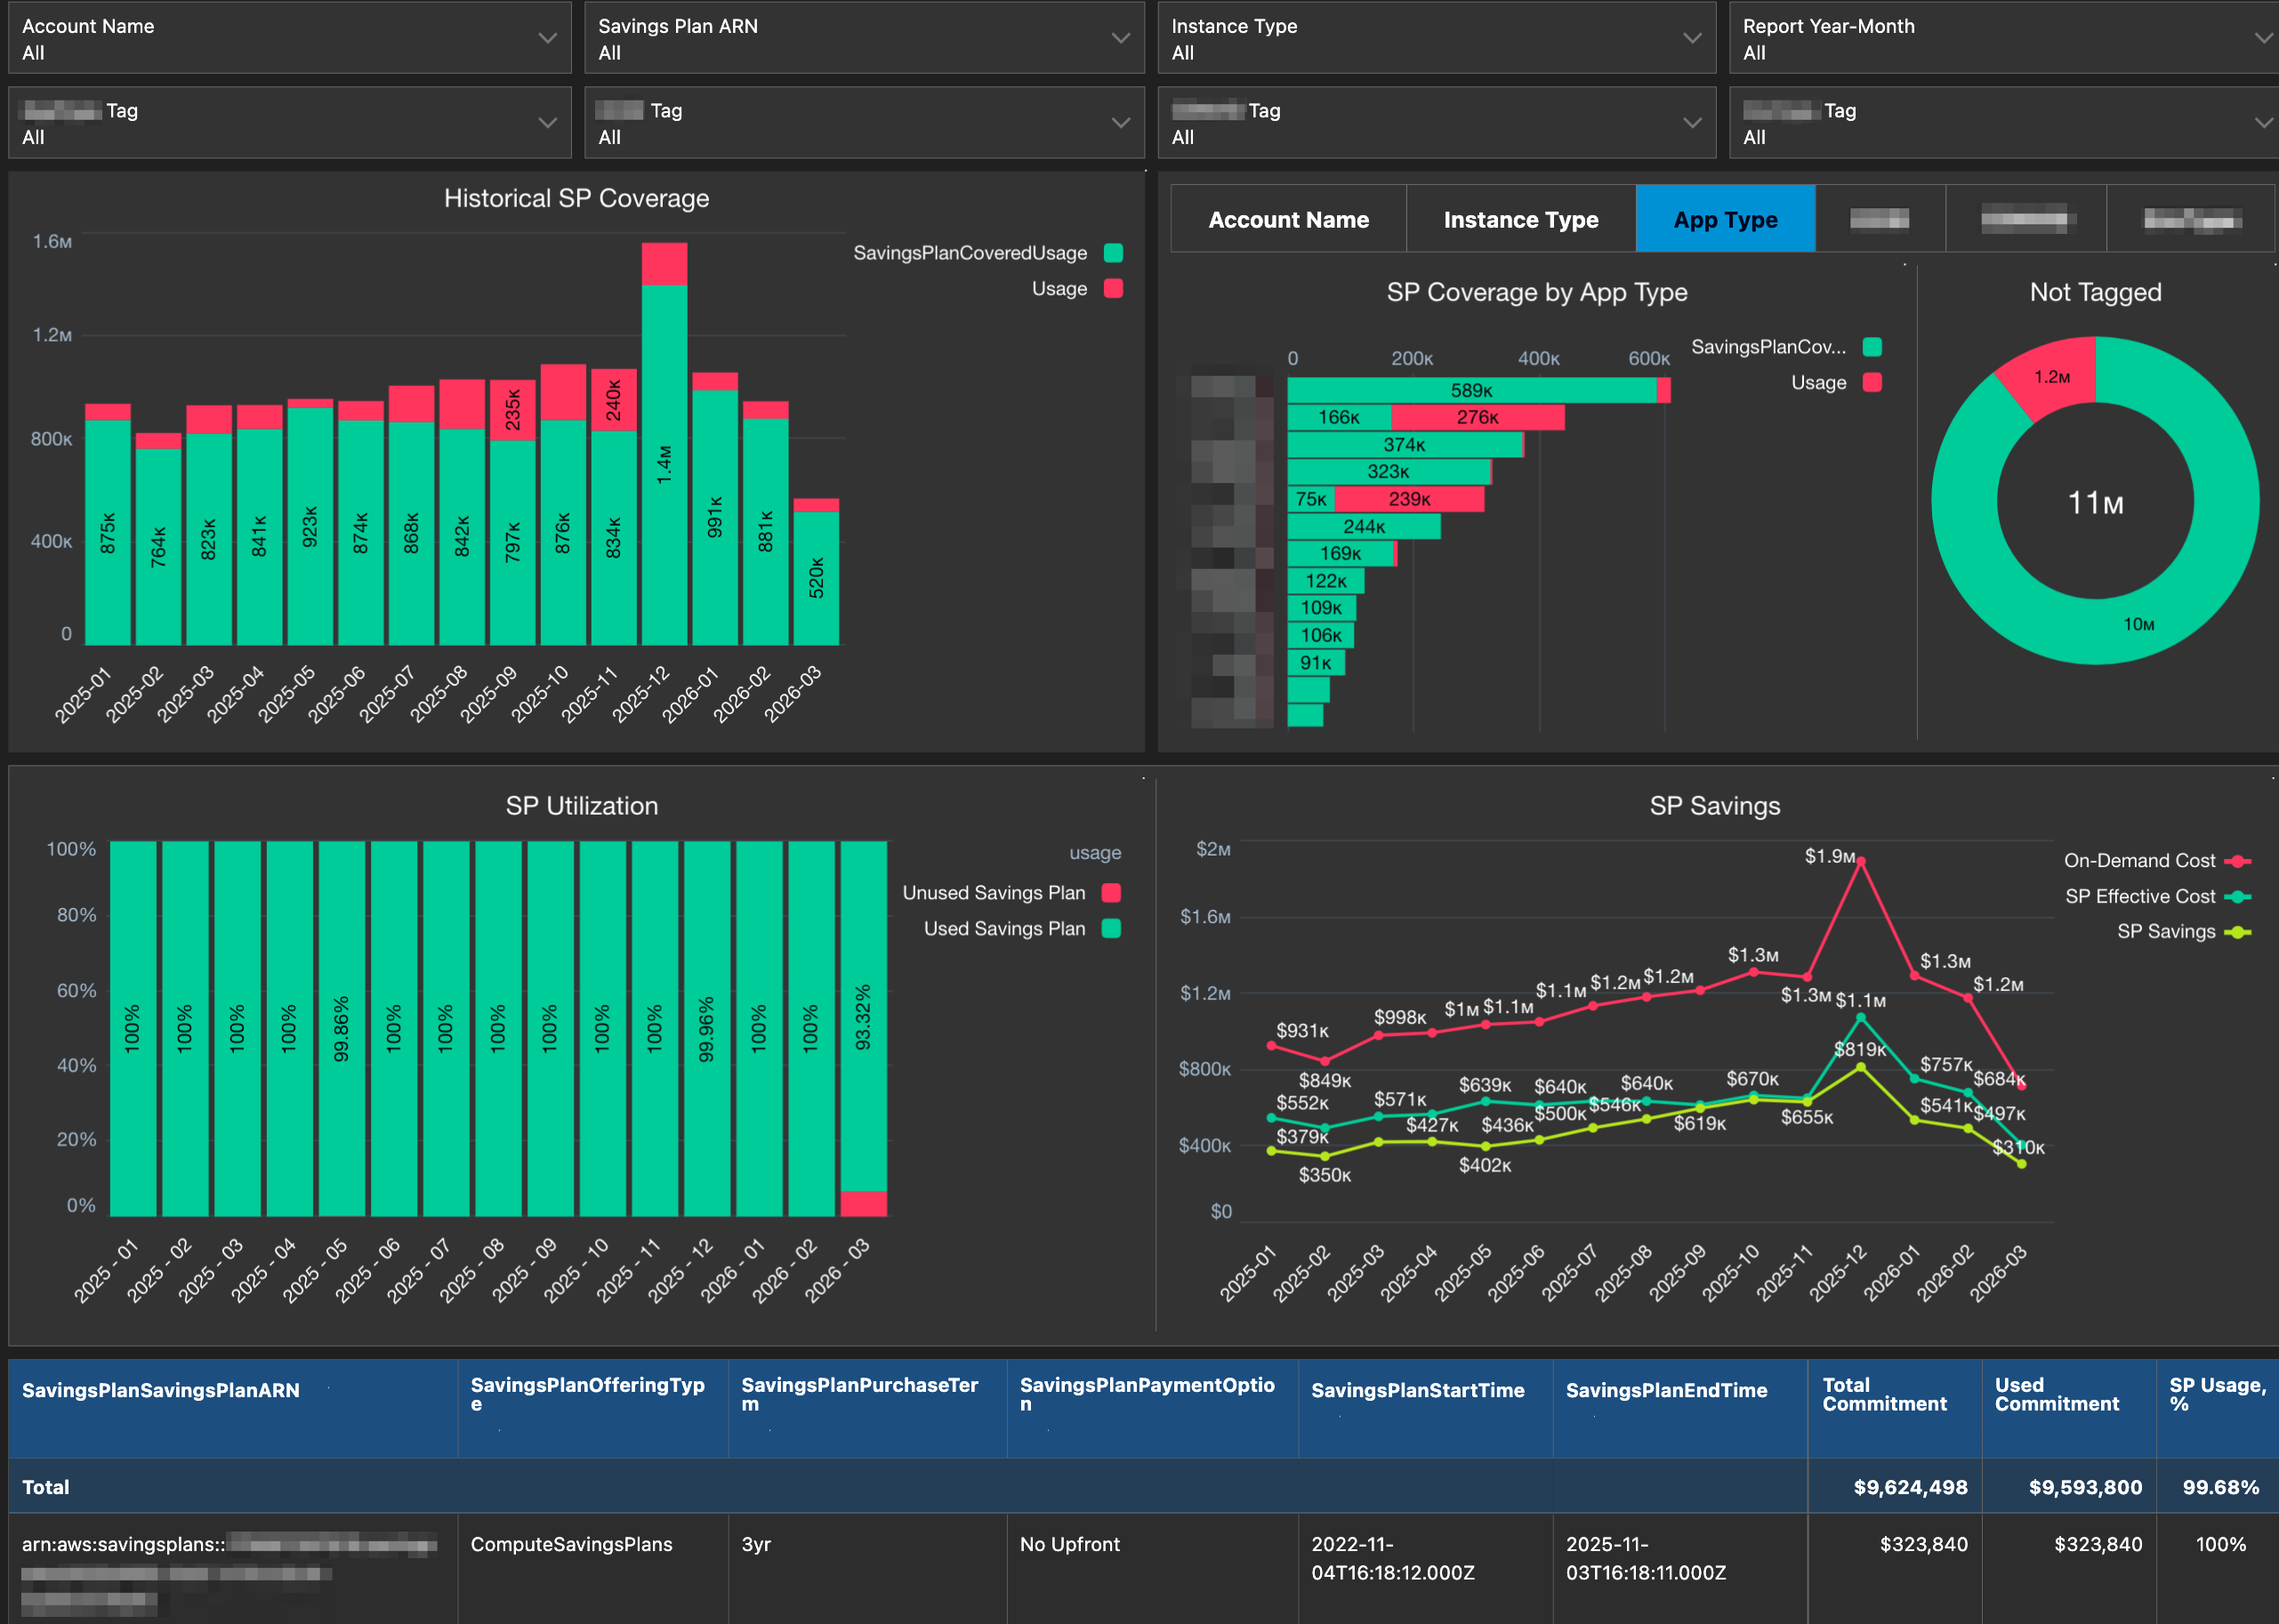
Task: Expand the Report Year-Month filter
Action: pos(2004,38)
